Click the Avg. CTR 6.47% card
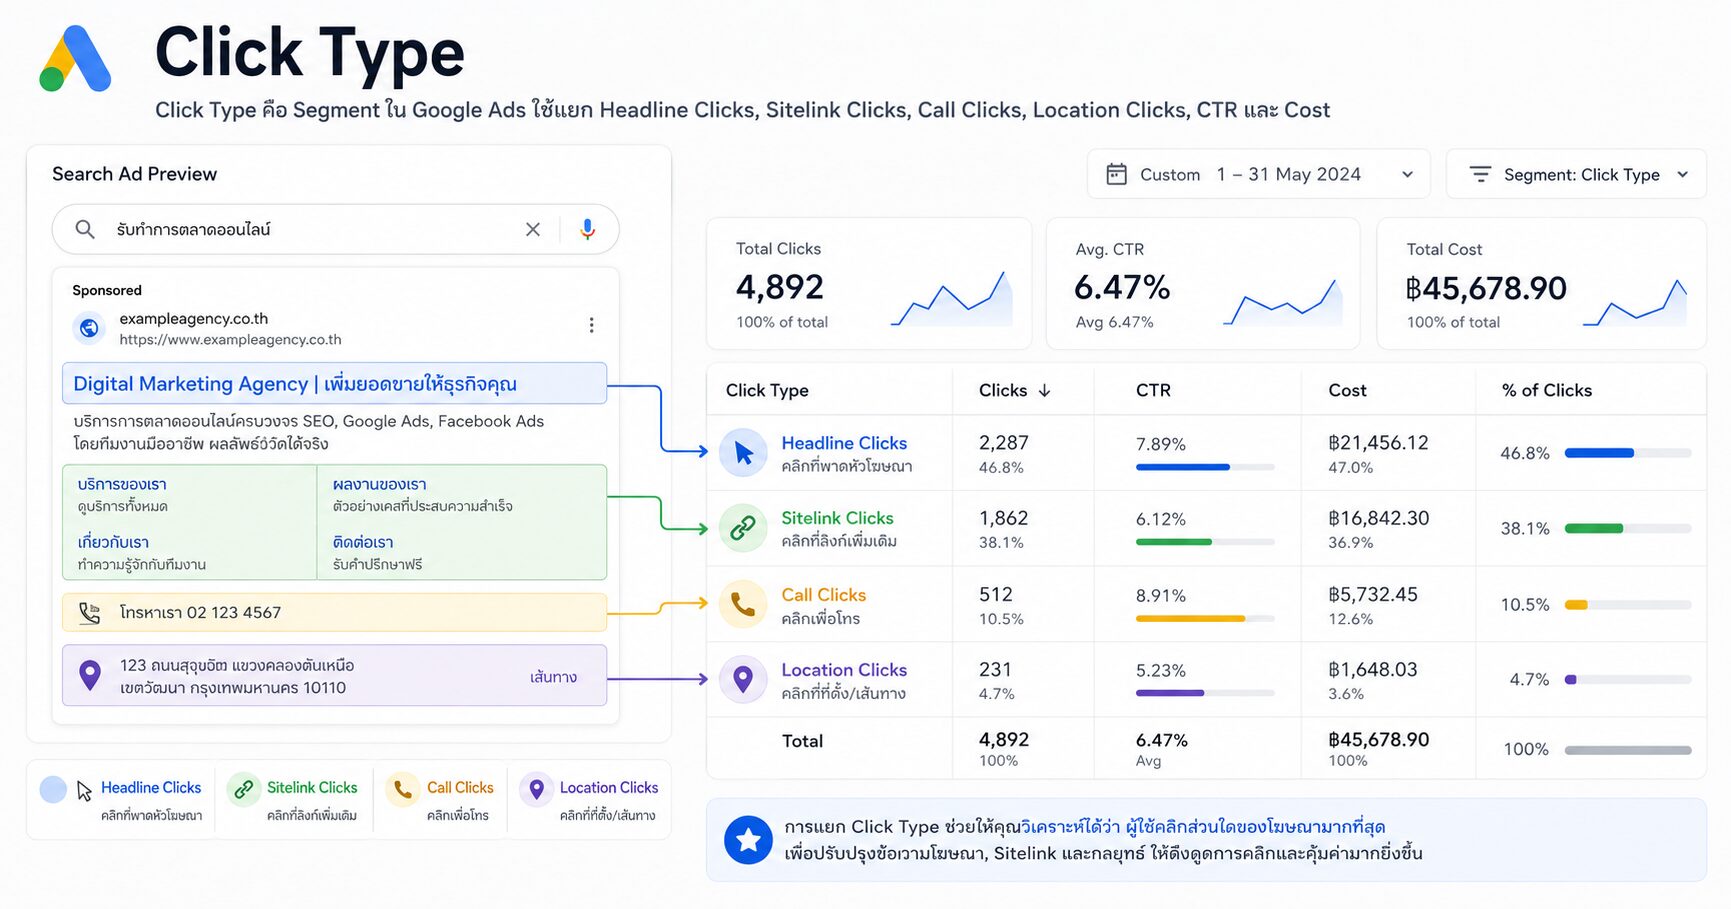This screenshot has width=1731, height=909. 1203,284
